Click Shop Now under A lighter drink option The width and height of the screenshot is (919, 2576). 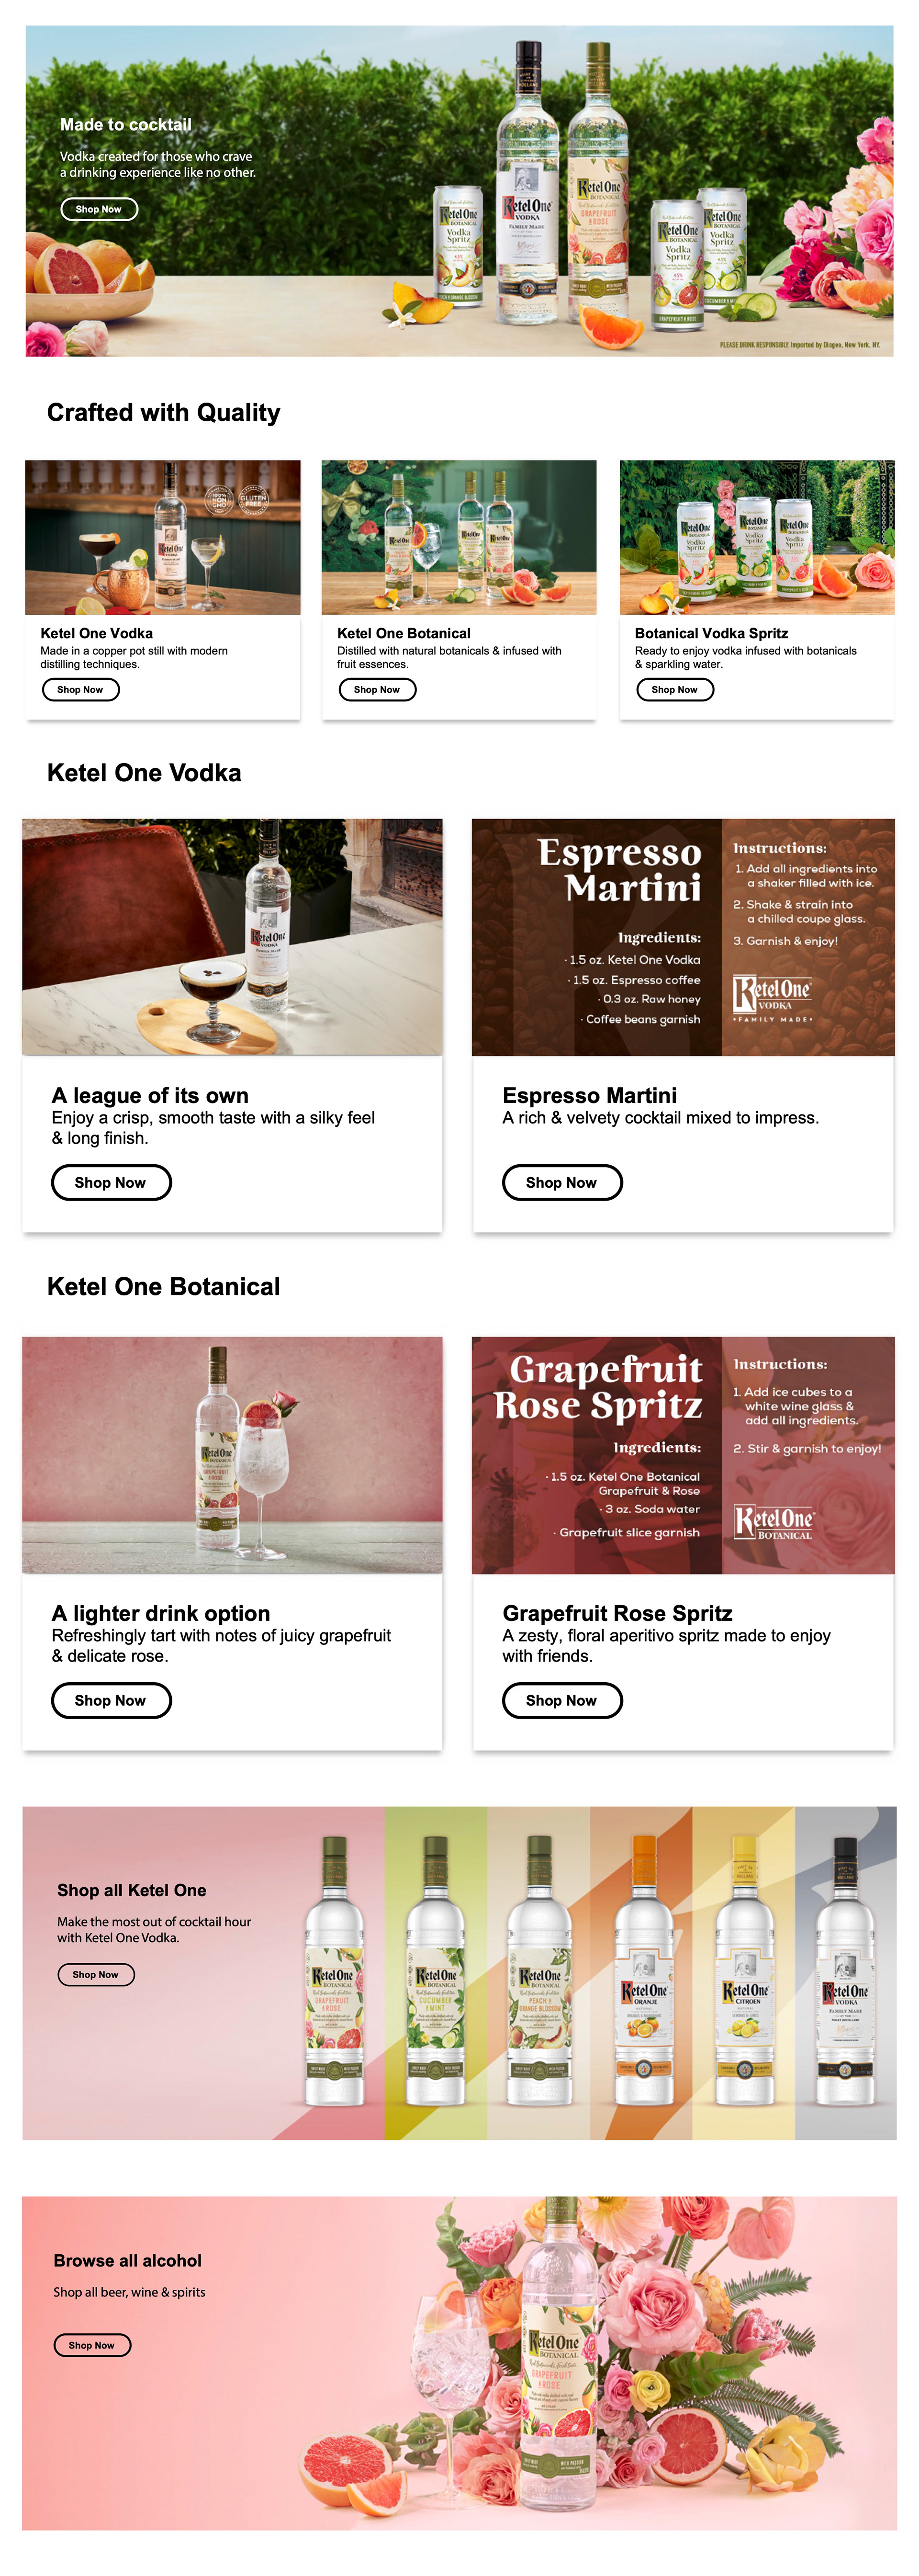pyautogui.click(x=111, y=1700)
